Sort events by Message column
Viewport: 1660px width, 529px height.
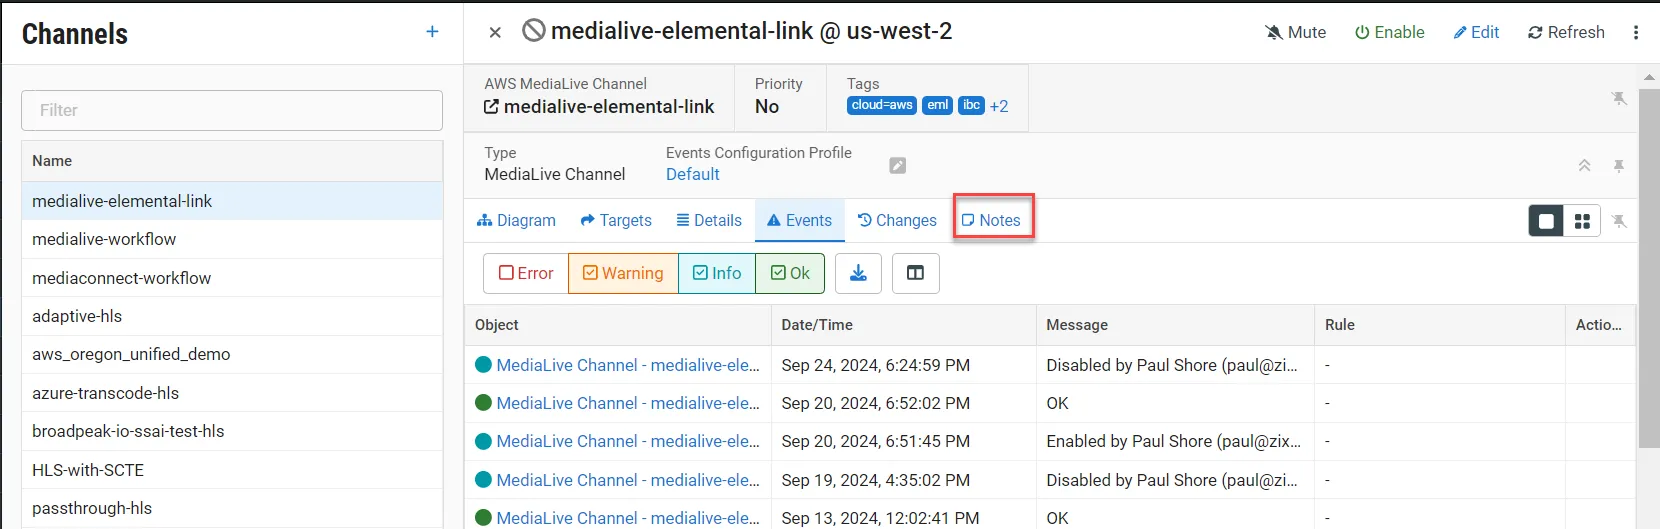coord(1175,325)
